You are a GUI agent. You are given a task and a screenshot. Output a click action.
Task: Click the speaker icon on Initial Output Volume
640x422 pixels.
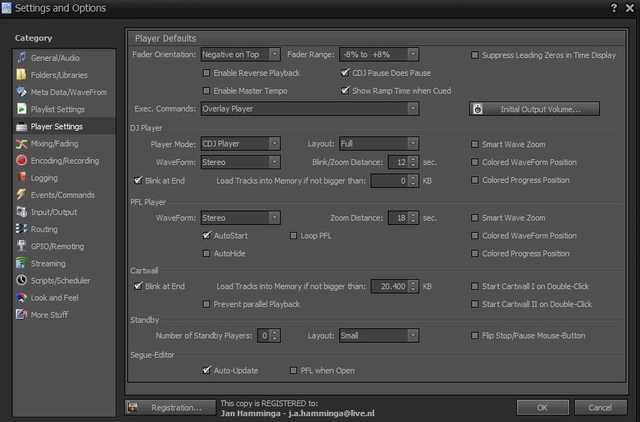click(x=477, y=109)
